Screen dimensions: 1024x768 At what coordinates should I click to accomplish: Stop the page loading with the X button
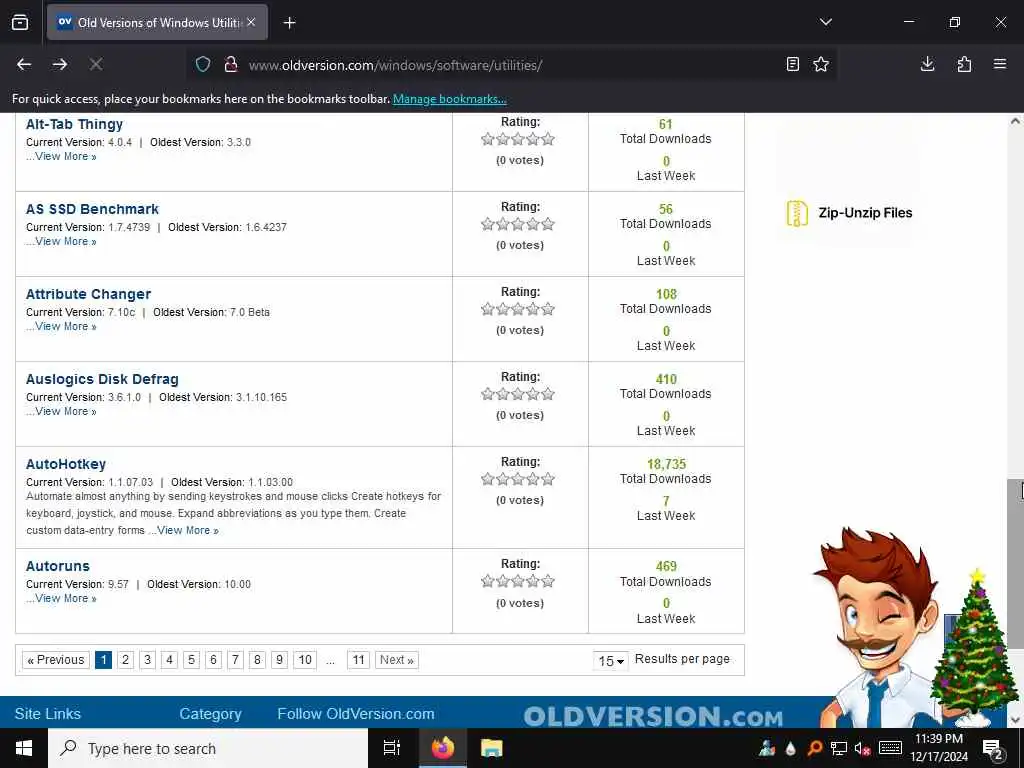tap(96, 64)
